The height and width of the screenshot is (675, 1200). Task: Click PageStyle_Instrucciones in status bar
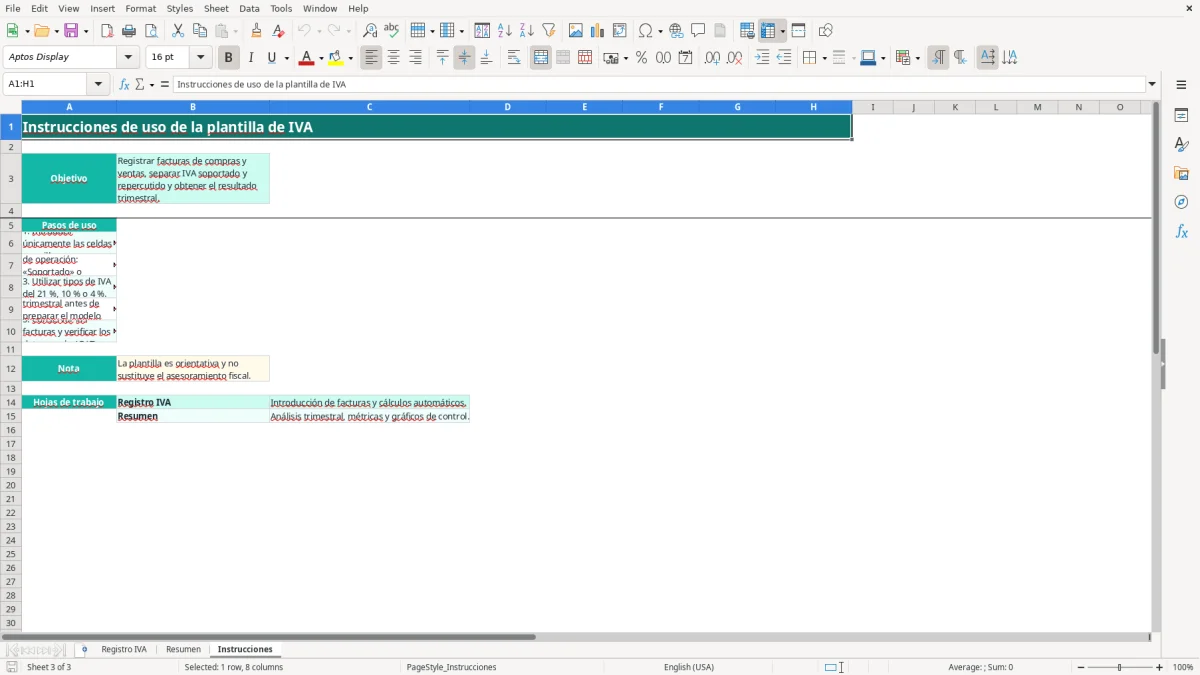pyautogui.click(x=451, y=667)
